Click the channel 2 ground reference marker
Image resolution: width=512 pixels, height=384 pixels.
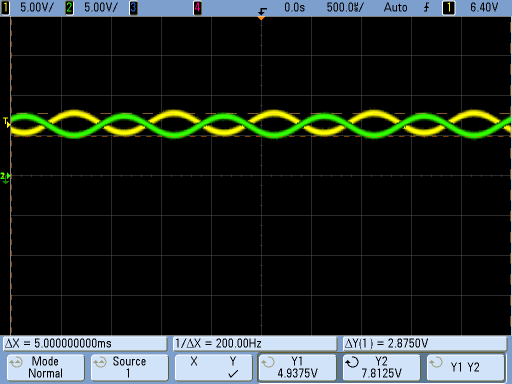[x=5, y=177]
